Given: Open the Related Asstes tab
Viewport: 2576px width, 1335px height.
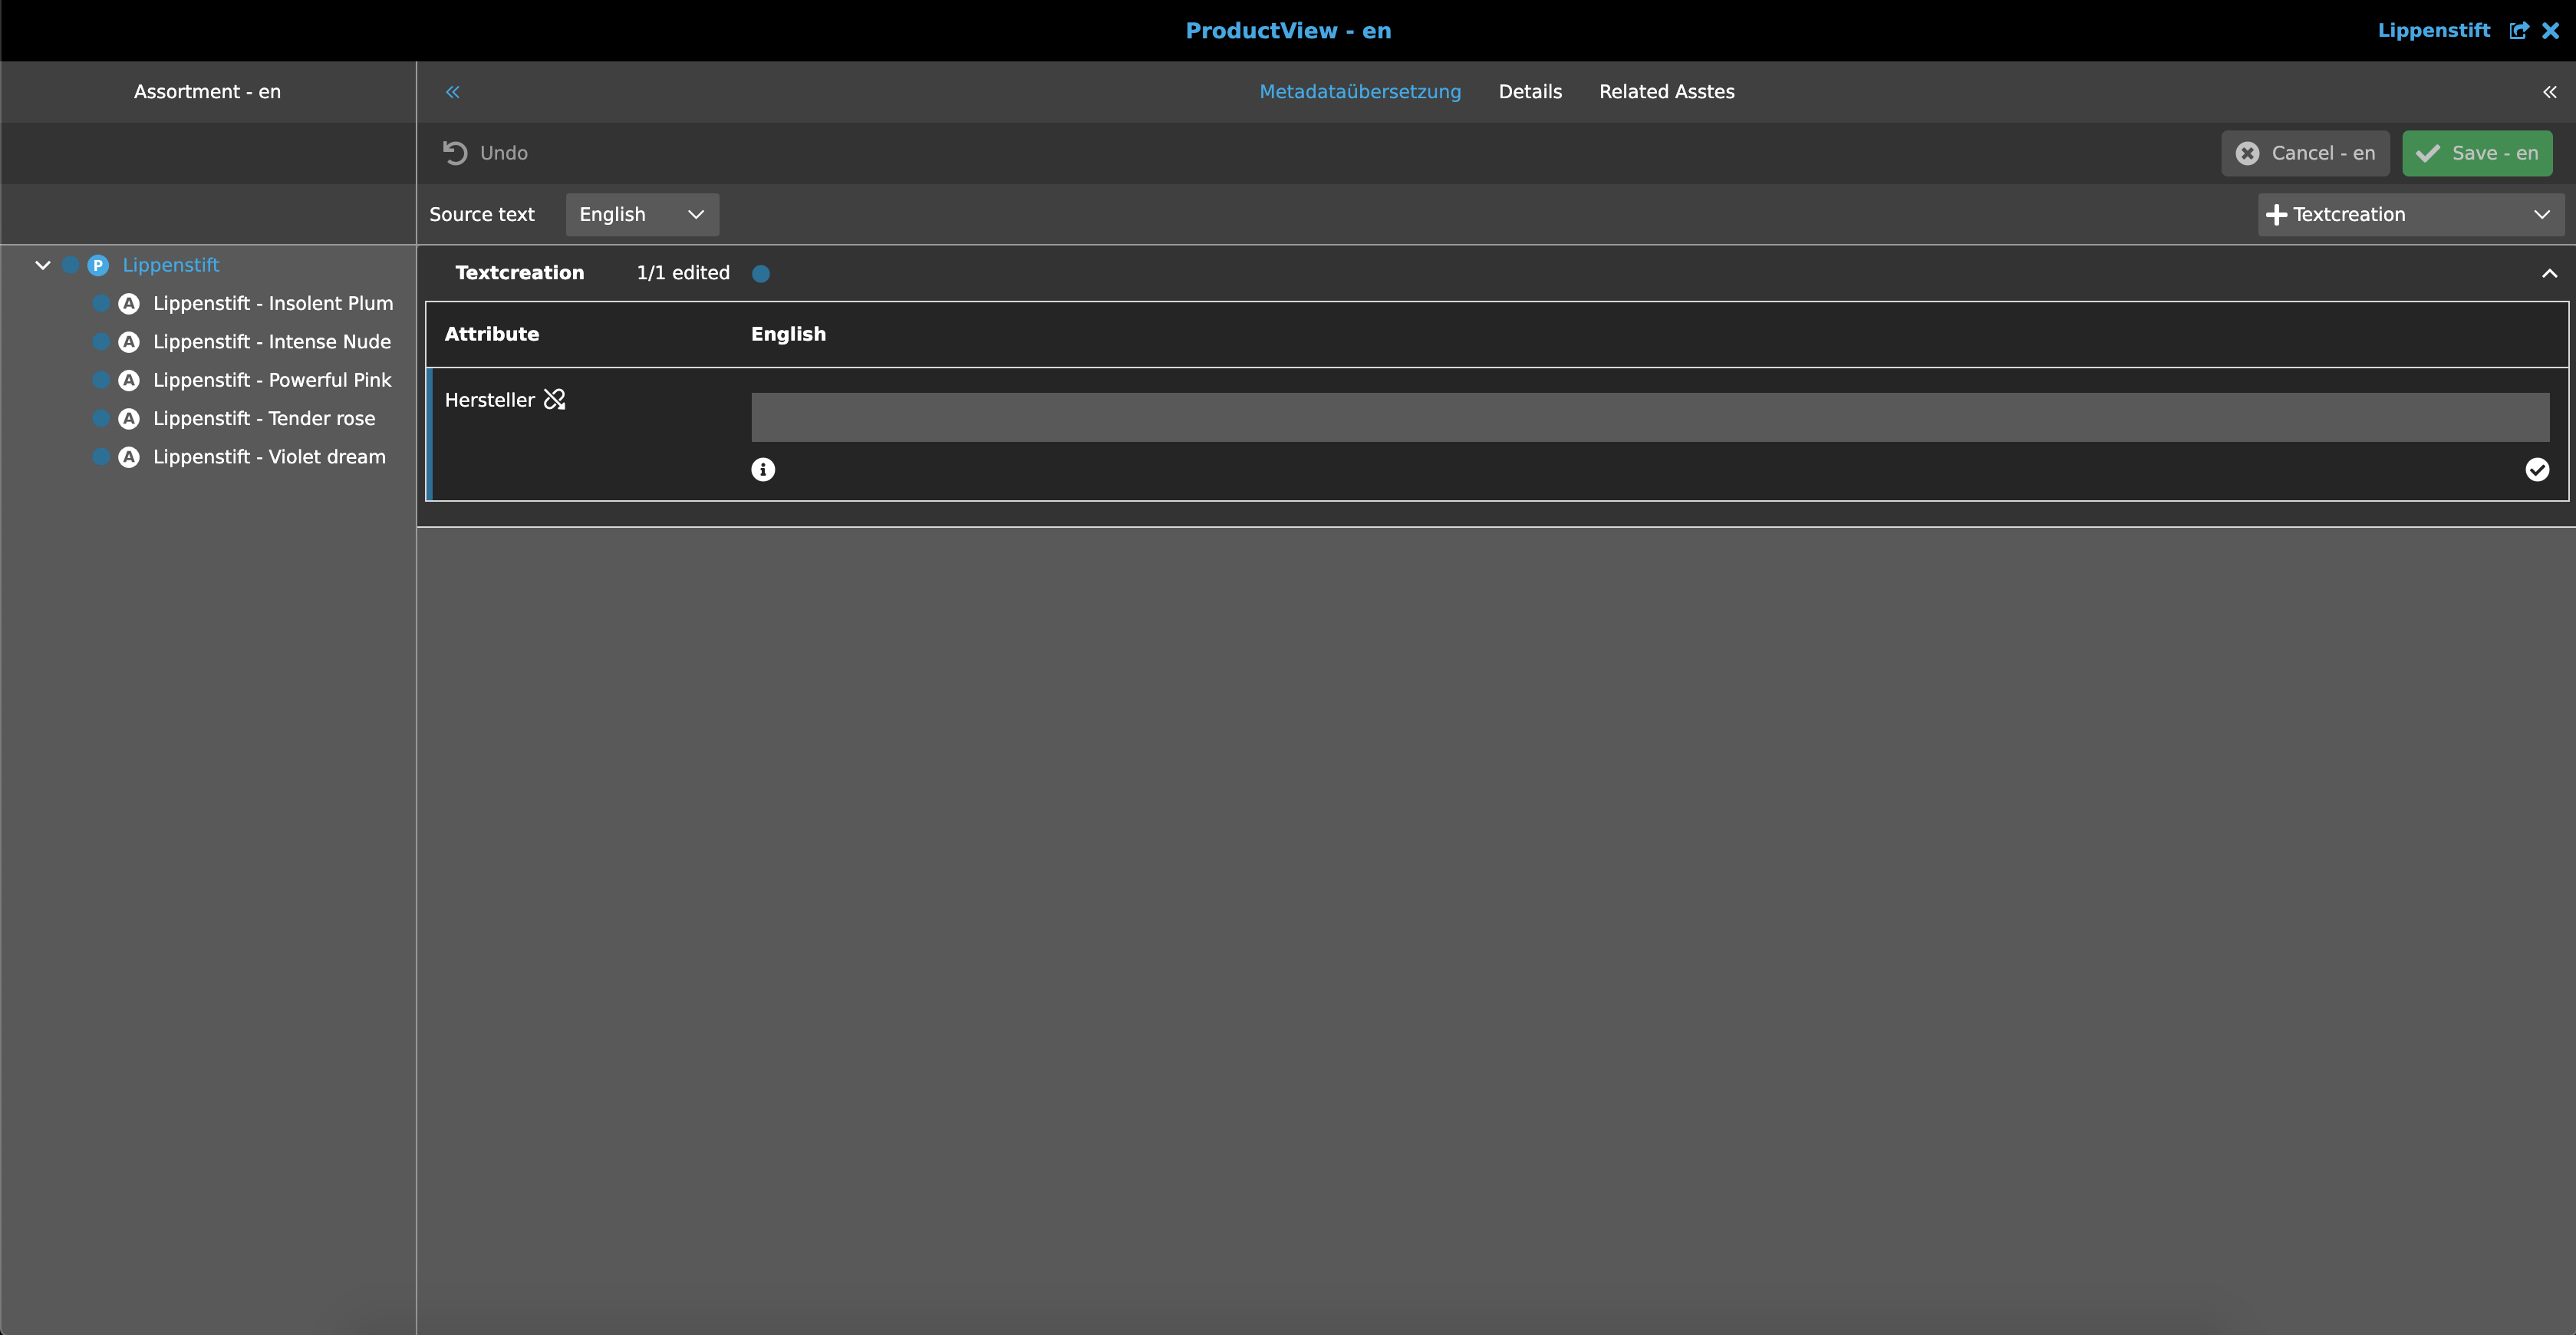Looking at the screenshot, I should pos(1666,91).
